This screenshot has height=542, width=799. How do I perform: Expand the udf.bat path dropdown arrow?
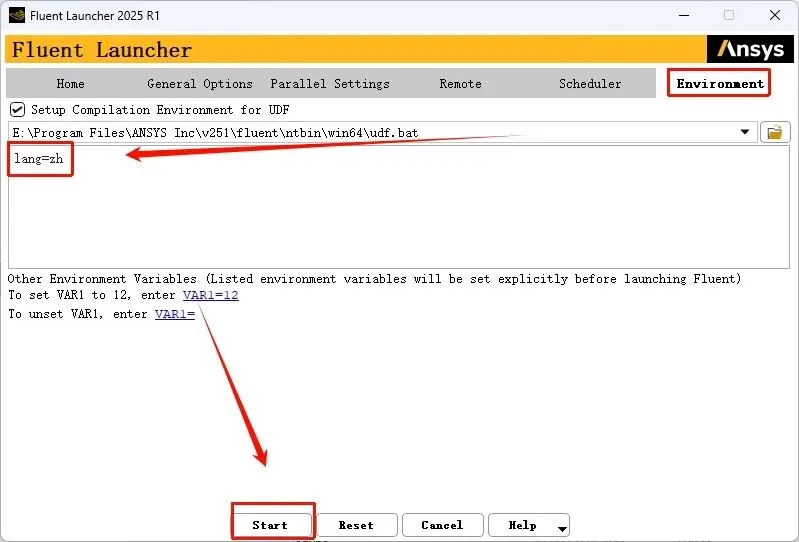tap(744, 132)
